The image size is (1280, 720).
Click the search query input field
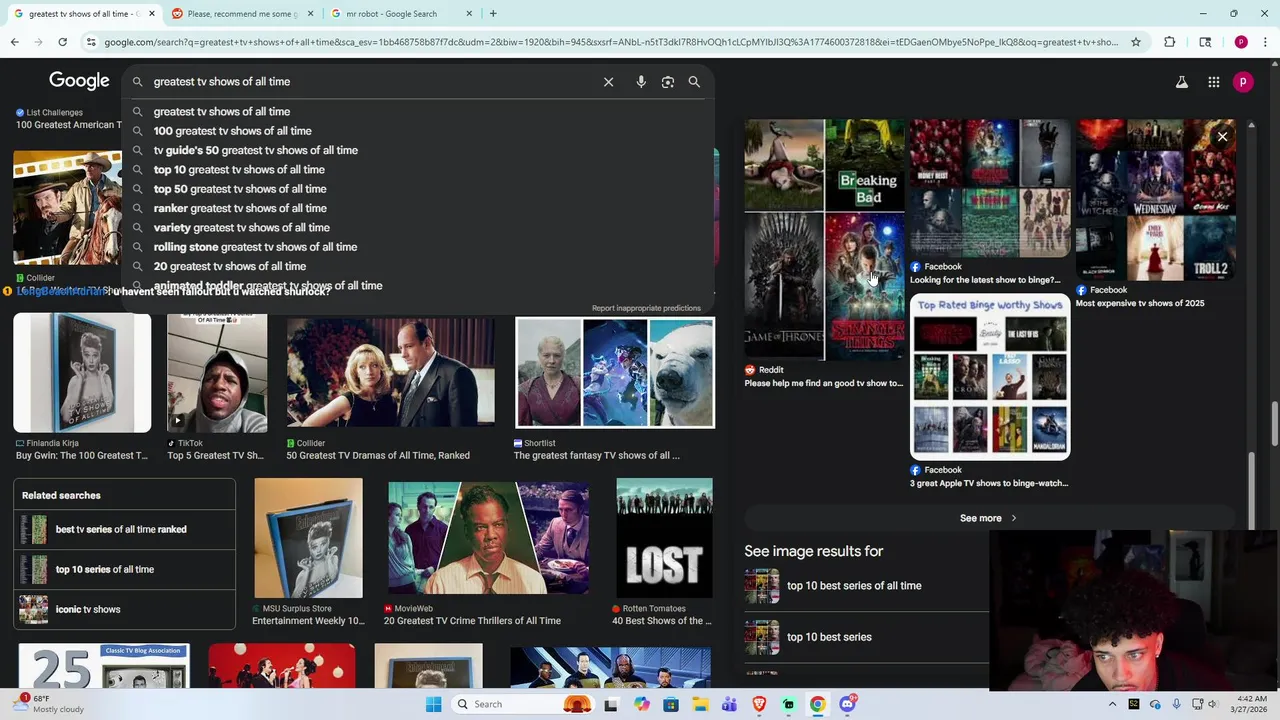tap(370, 82)
